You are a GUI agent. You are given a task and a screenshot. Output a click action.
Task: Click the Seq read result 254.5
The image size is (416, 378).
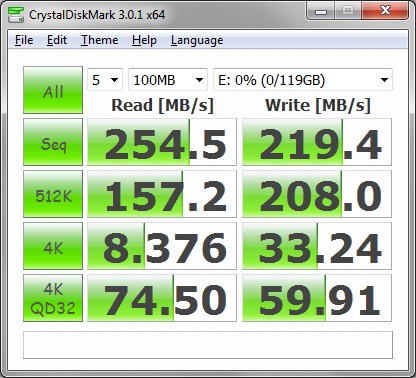click(x=162, y=142)
